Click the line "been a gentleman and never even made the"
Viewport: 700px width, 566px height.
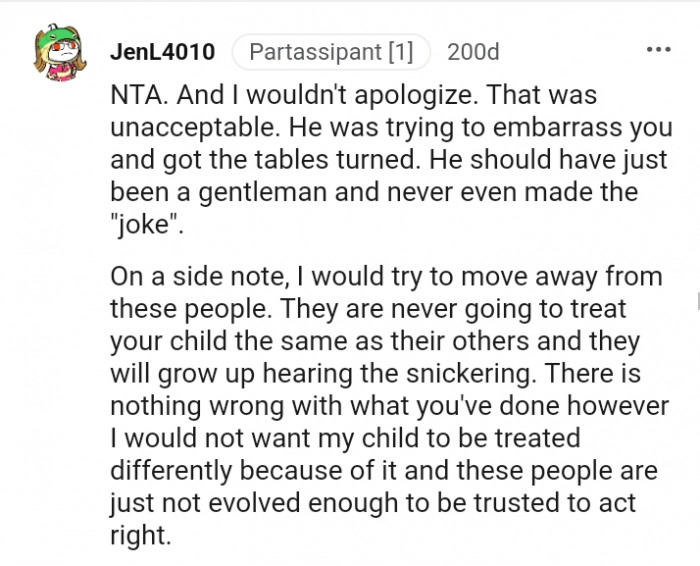tap(374, 189)
